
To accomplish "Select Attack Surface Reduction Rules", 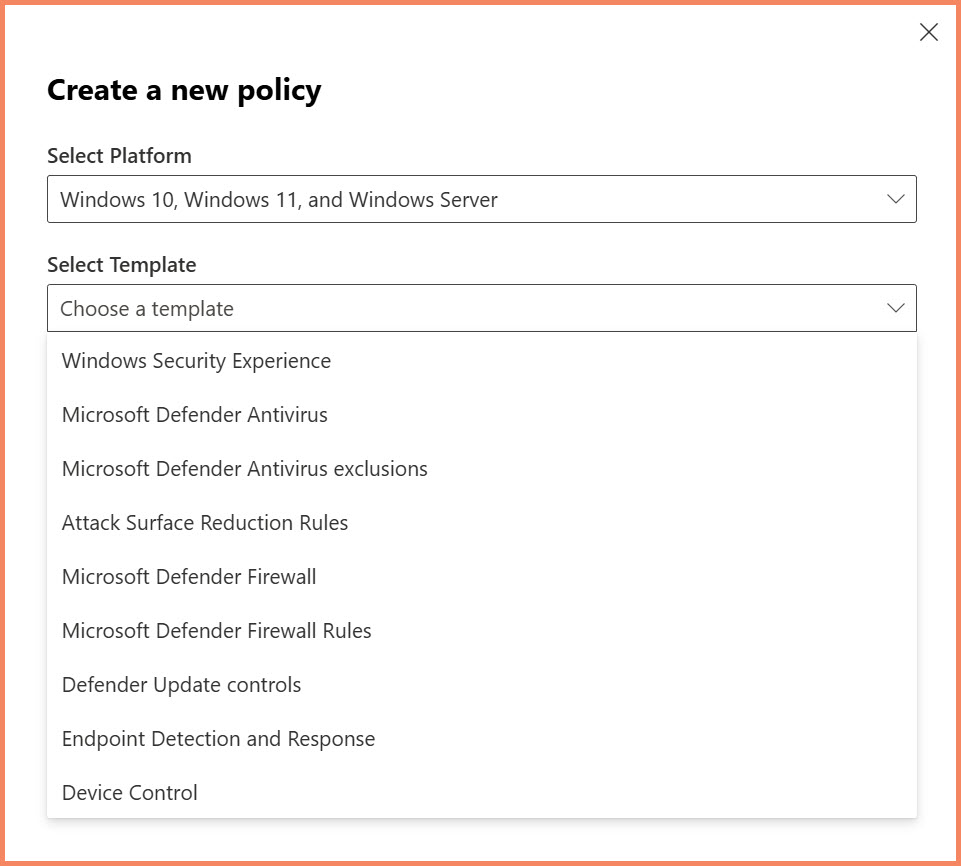I will (x=482, y=523).
